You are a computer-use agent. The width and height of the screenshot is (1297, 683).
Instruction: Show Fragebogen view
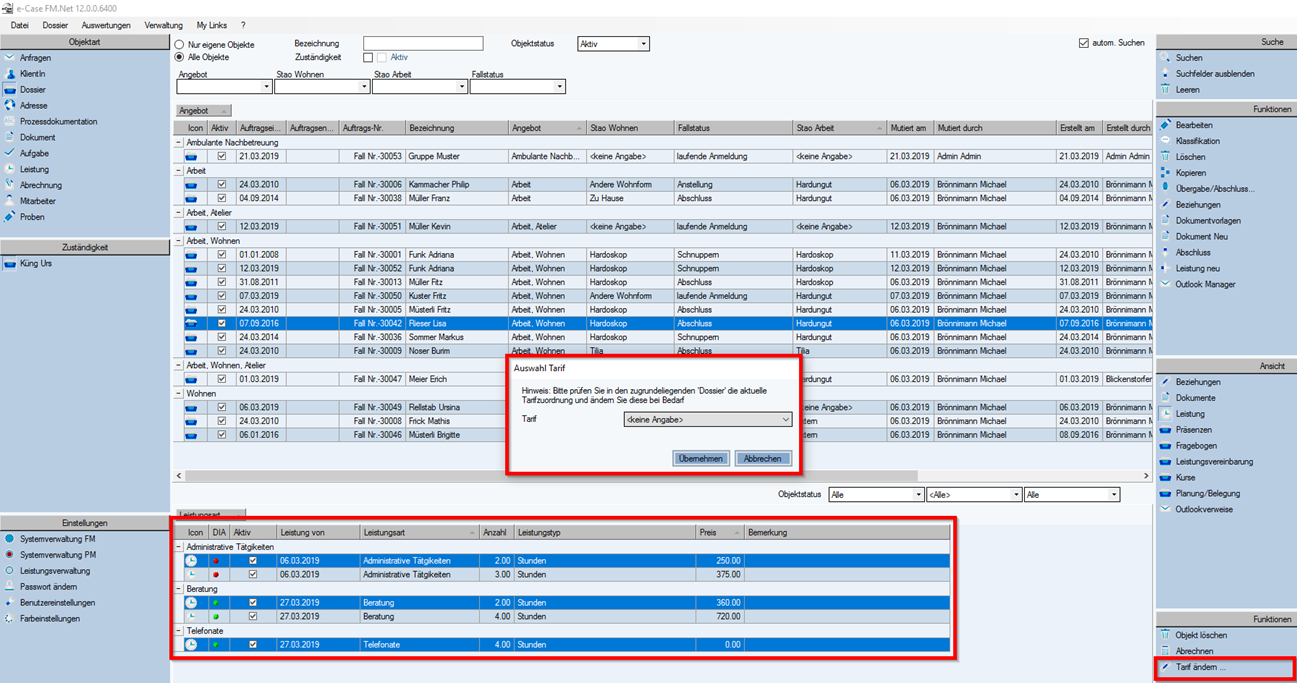[1196, 446]
